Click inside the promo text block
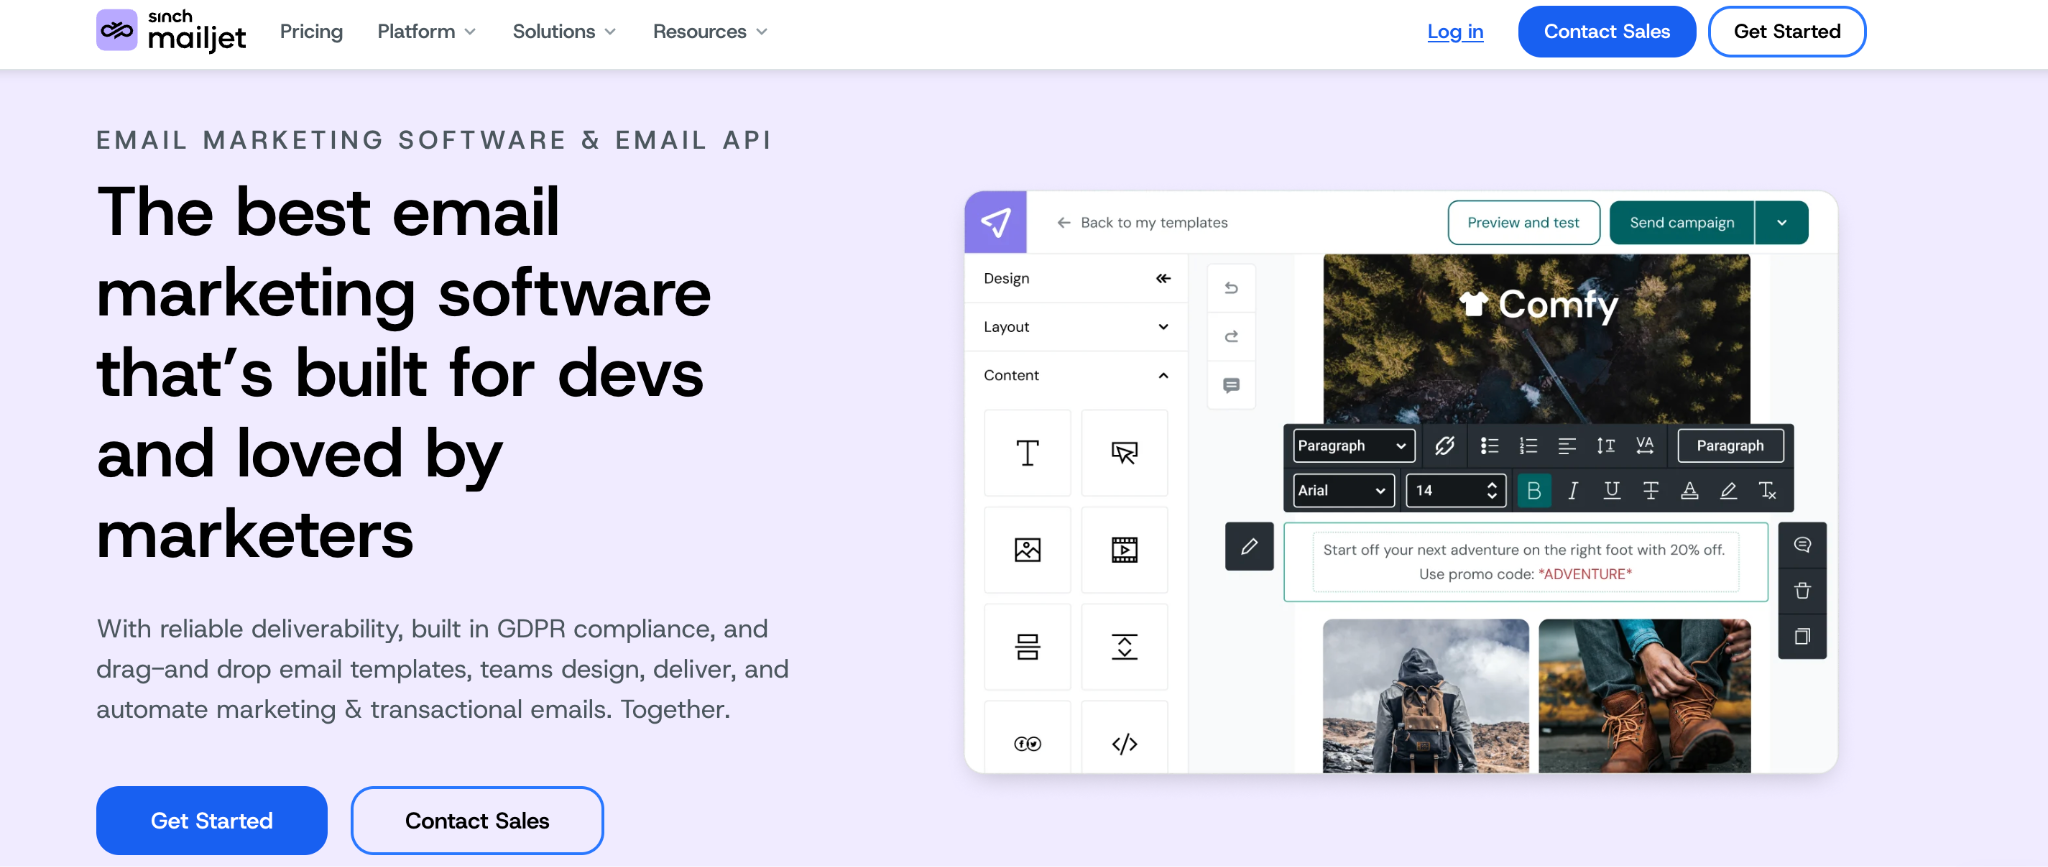2048x867 pixels. pyautogui.click(x=1525, y=562)
